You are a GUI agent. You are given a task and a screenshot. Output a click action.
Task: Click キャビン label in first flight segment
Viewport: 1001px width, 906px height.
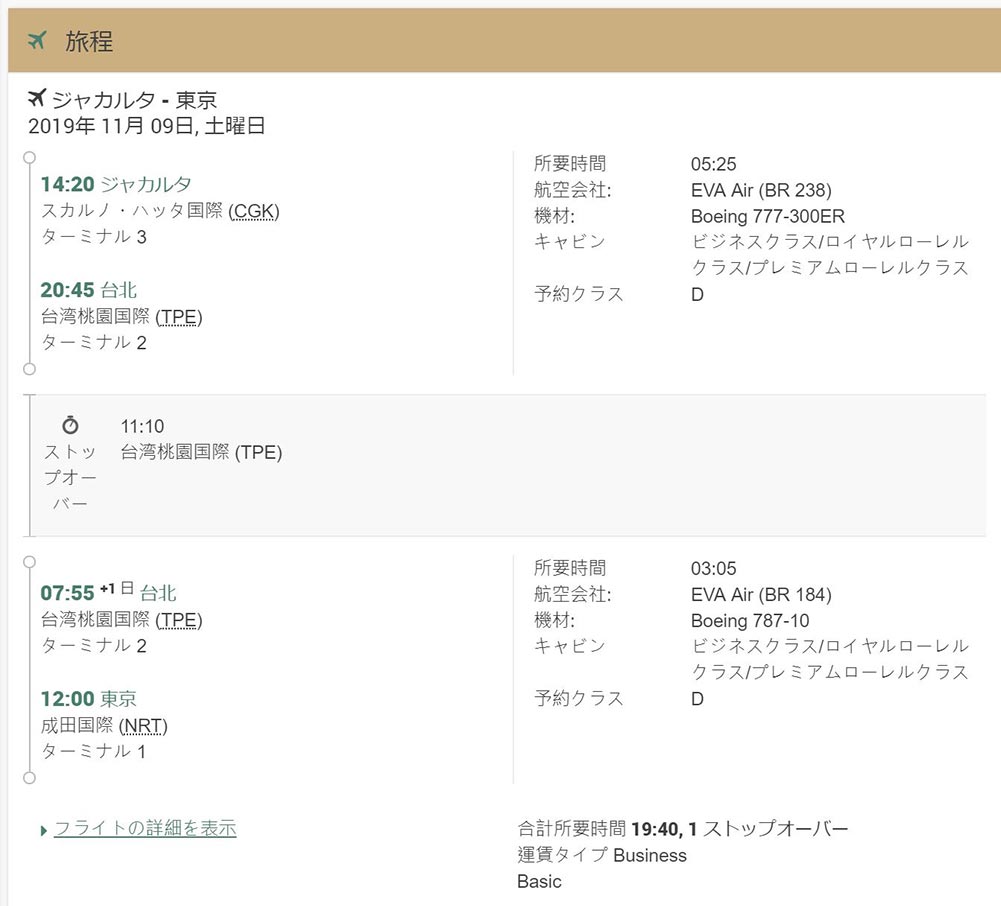[x=569, y=242]
